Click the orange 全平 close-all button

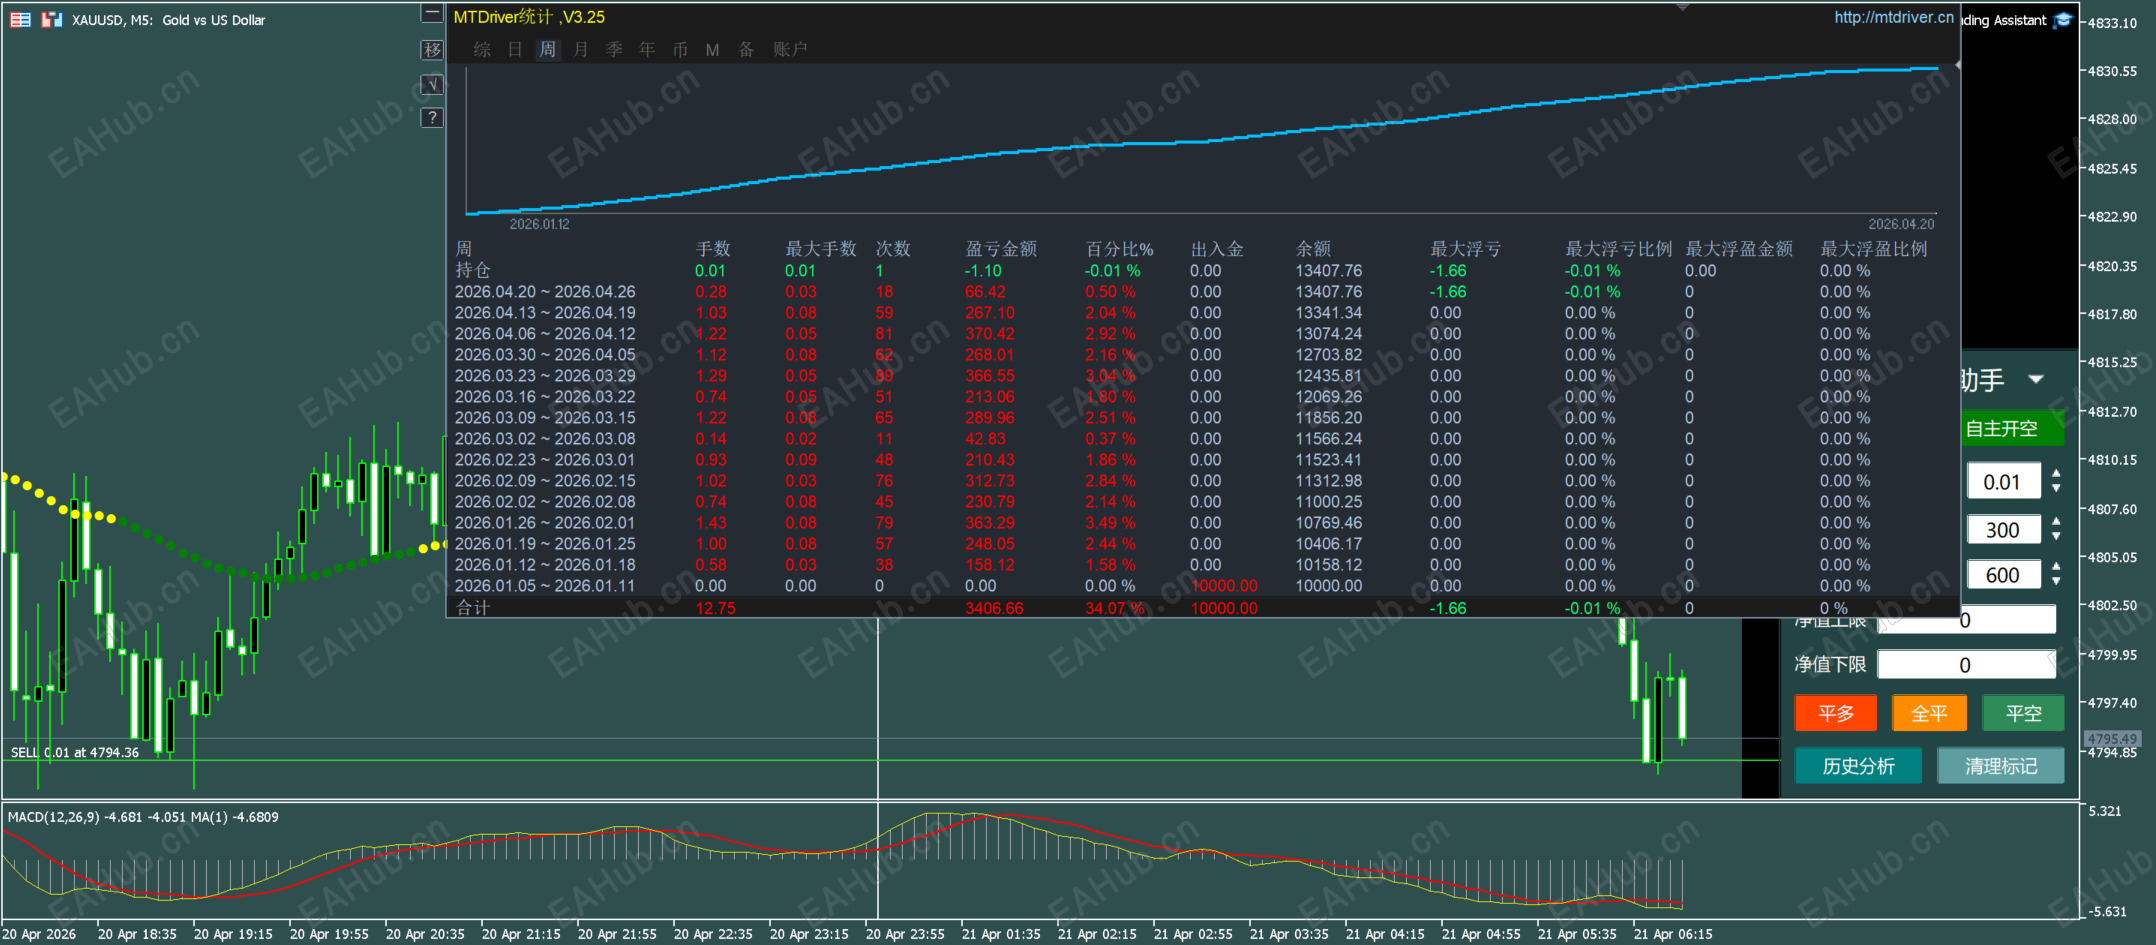(1929, 713)
